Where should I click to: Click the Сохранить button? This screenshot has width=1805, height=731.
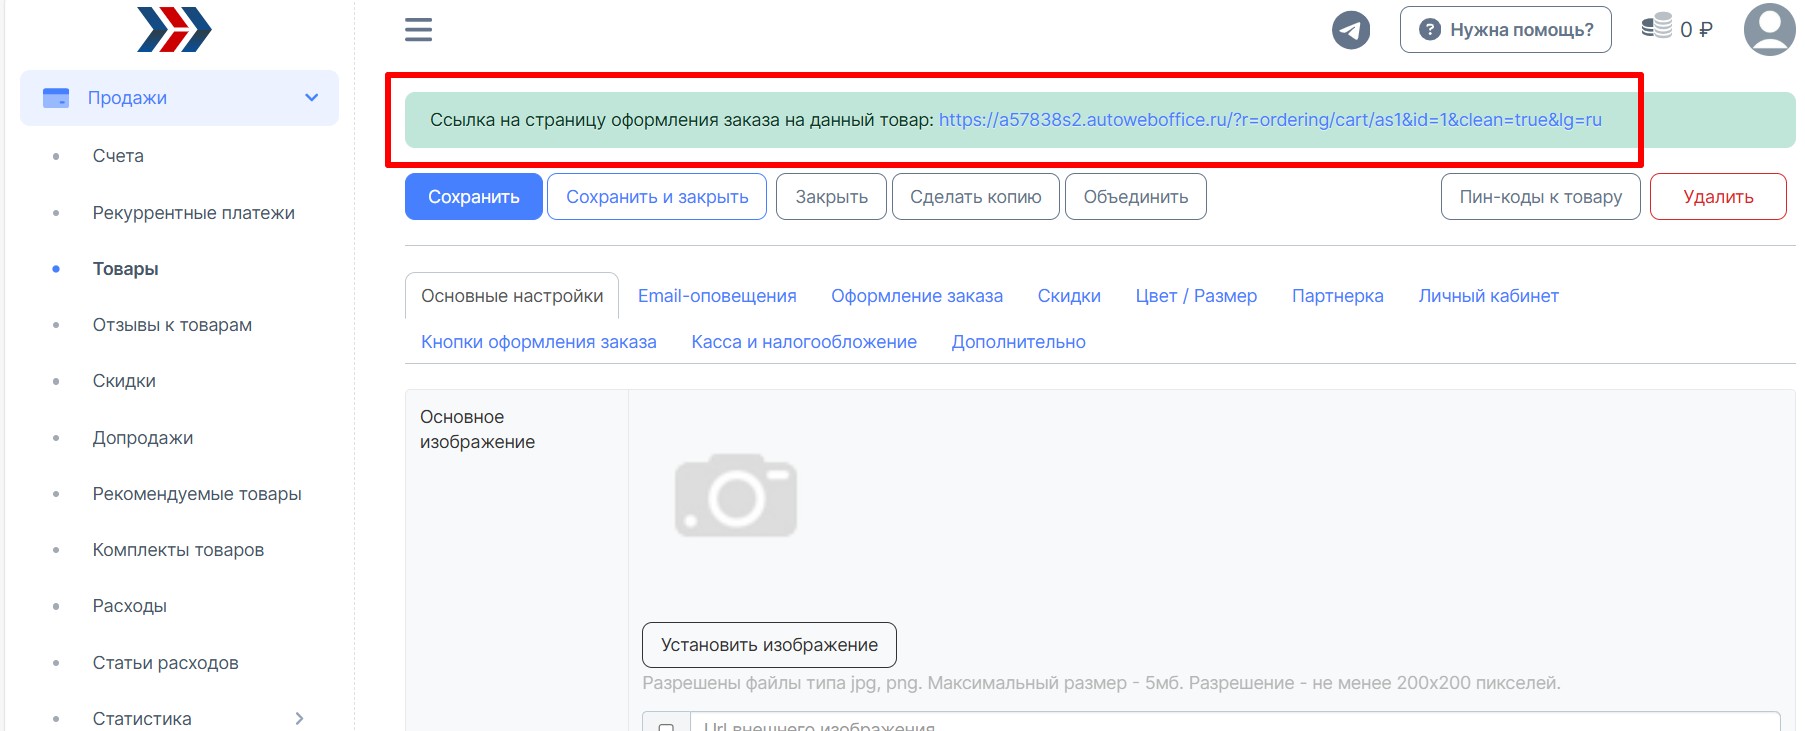(x=474, y=197)
